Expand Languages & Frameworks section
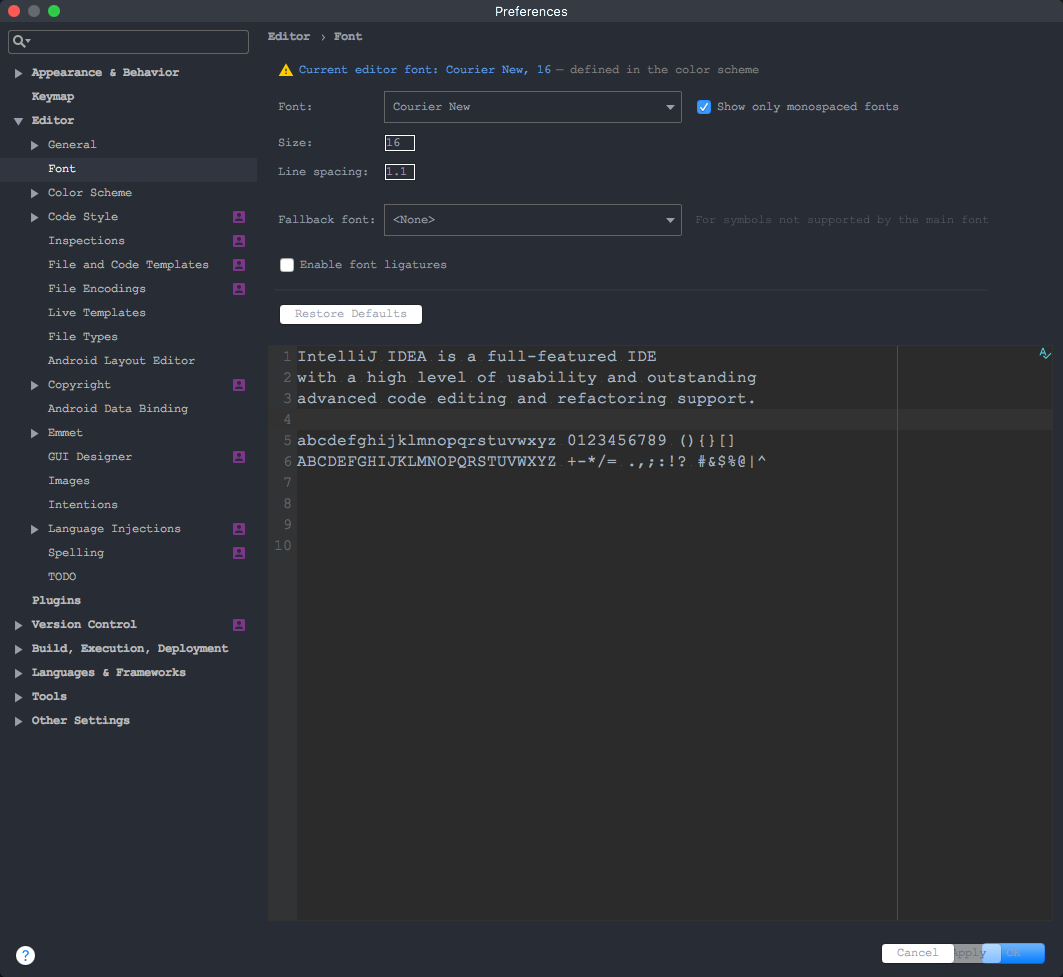This screenshot has width=1063, height=977. point(18,673)
